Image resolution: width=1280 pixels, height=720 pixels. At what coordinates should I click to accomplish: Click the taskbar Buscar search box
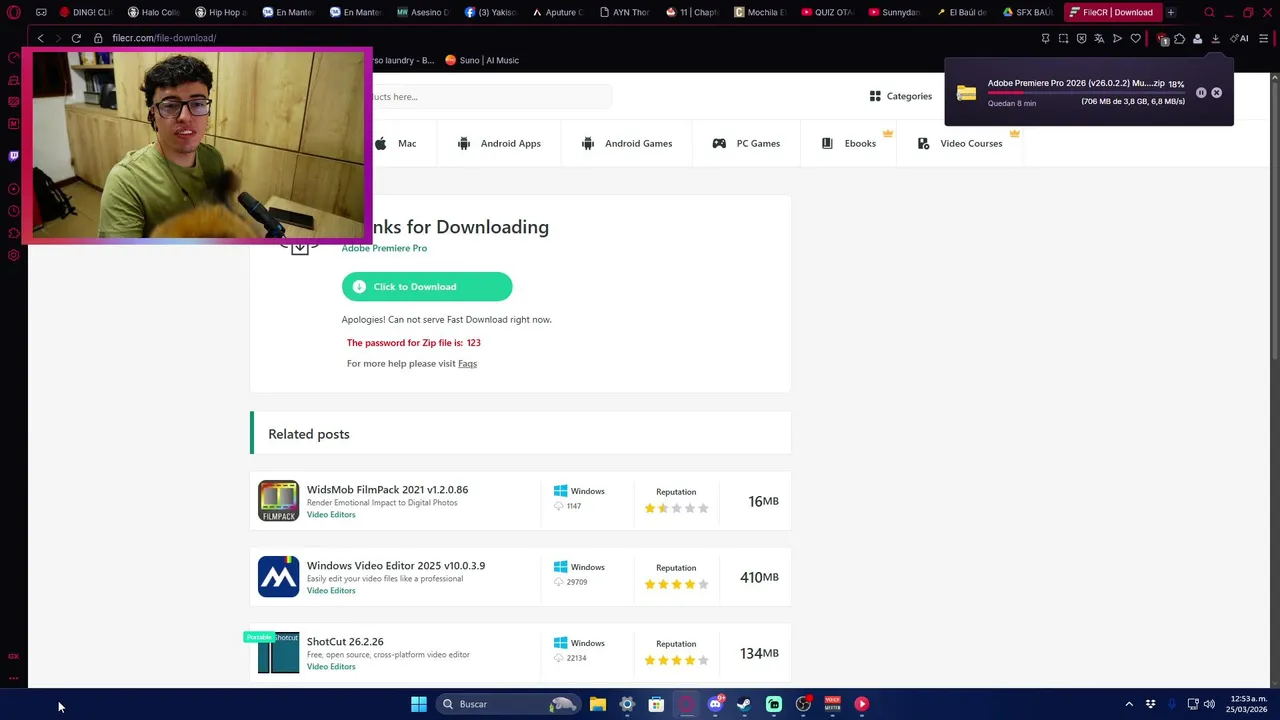coord(510,704)
